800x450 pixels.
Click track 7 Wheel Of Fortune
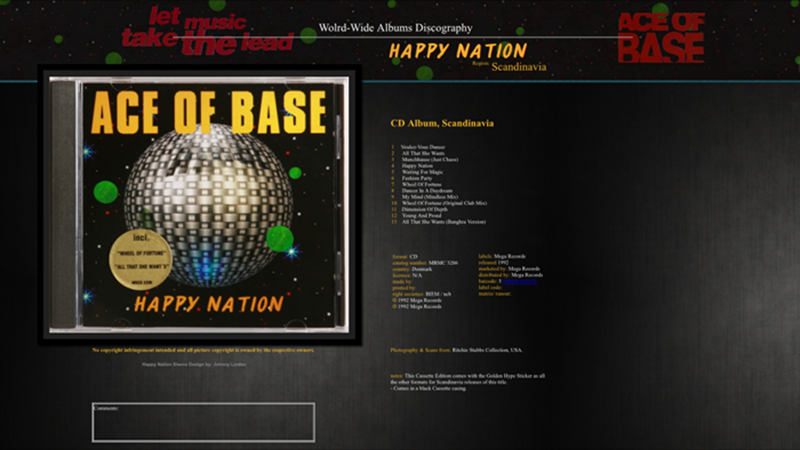(x=419, y=184)
